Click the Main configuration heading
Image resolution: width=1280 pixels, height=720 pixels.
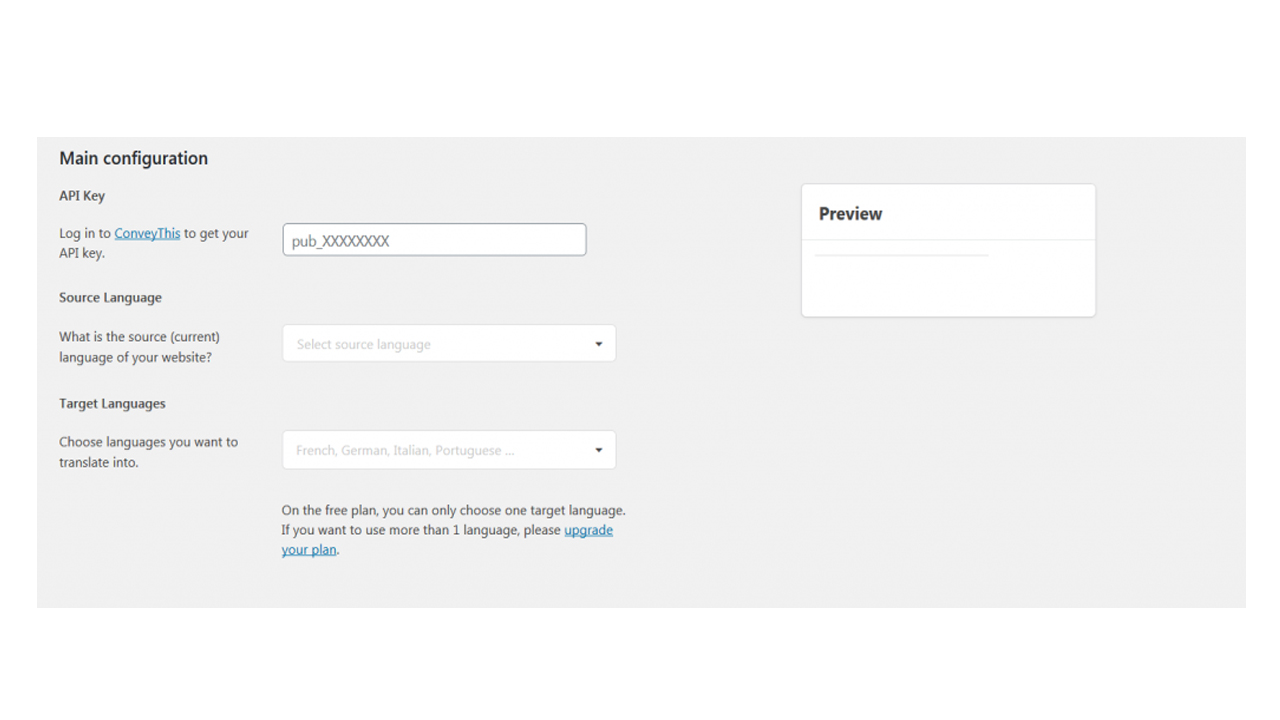133,158
